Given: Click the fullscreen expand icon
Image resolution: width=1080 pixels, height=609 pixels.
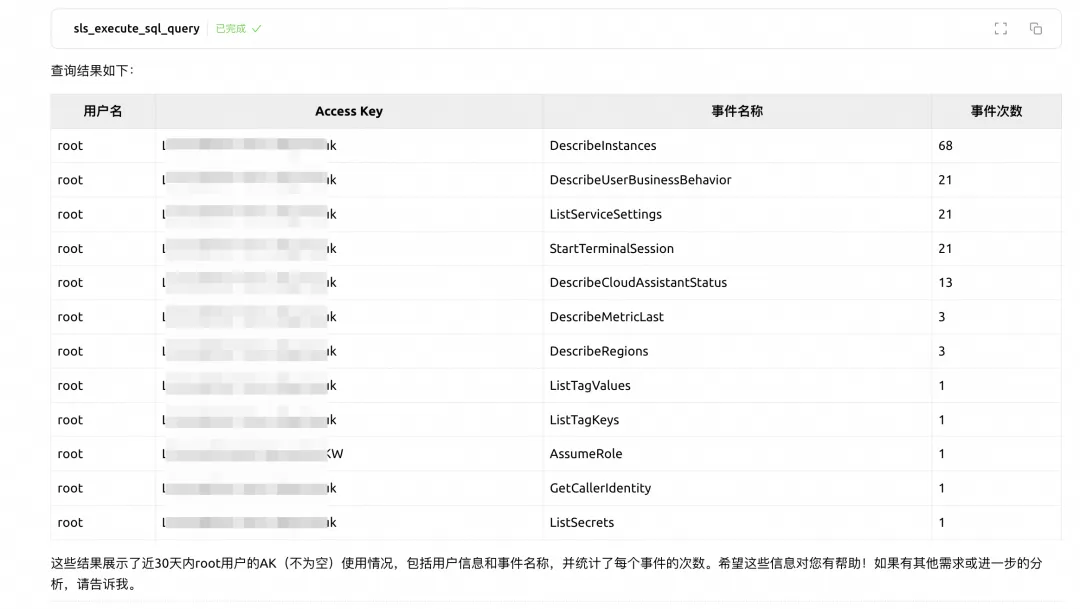Looking at the screenshot, I should (1000, 29).
